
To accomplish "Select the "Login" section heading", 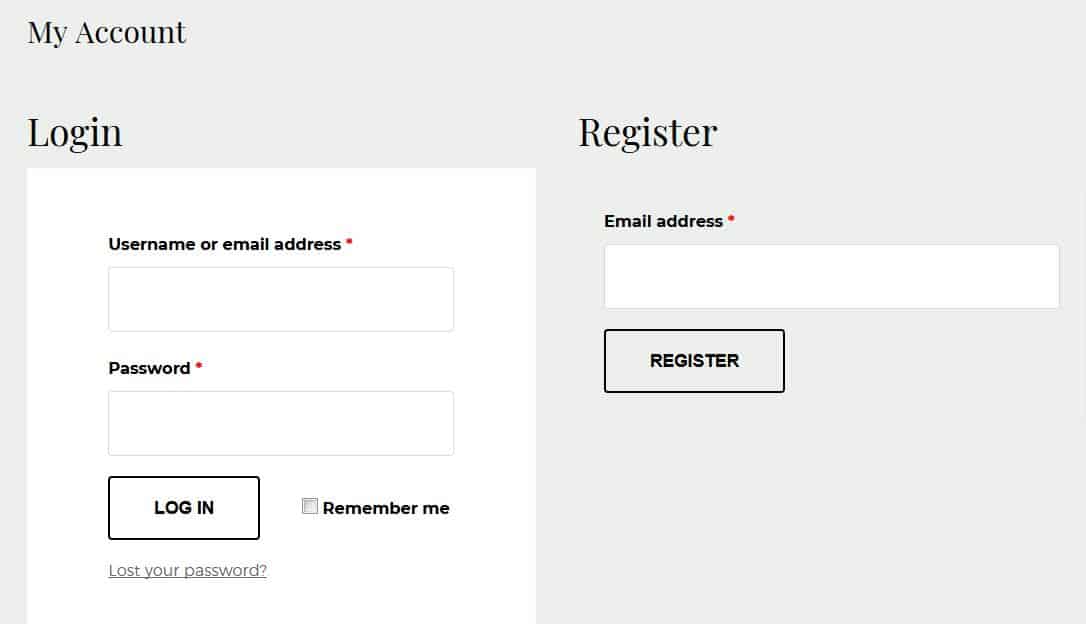I will tap(75, 132).
